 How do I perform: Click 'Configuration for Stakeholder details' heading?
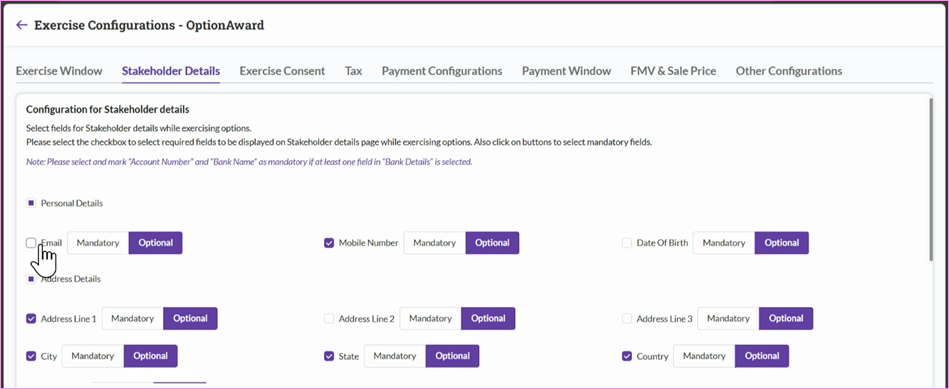coord(108,110)
